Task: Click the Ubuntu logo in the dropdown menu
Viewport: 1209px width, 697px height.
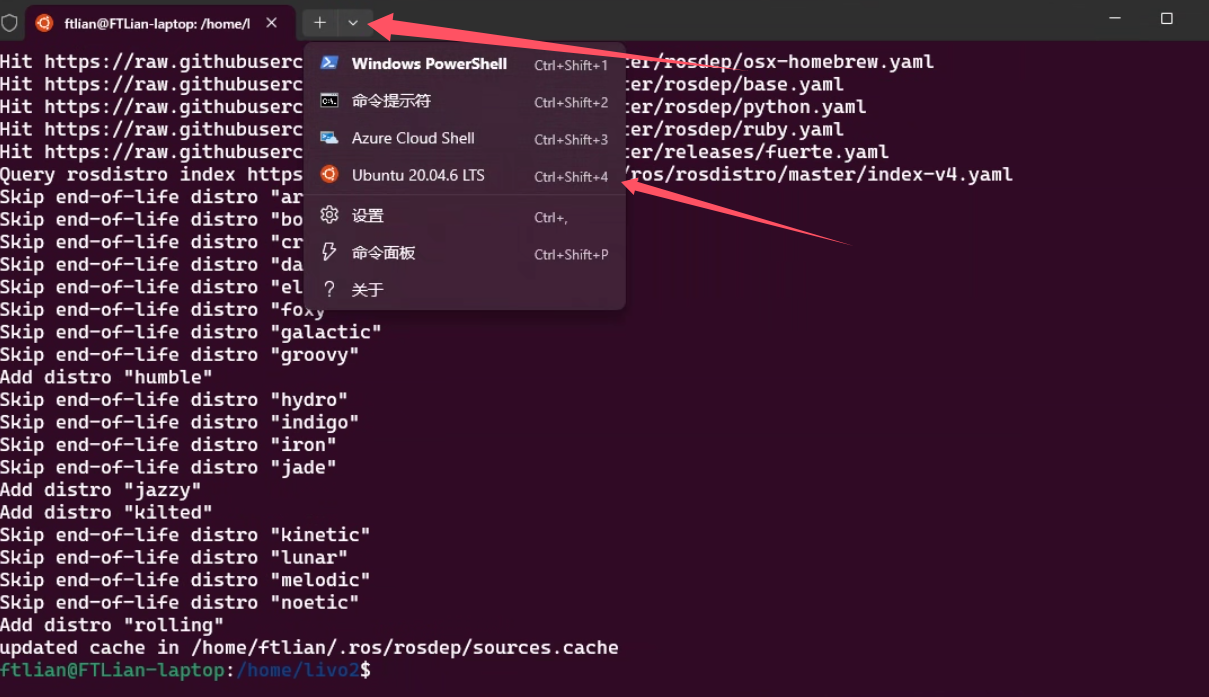Action: [329, 175]
